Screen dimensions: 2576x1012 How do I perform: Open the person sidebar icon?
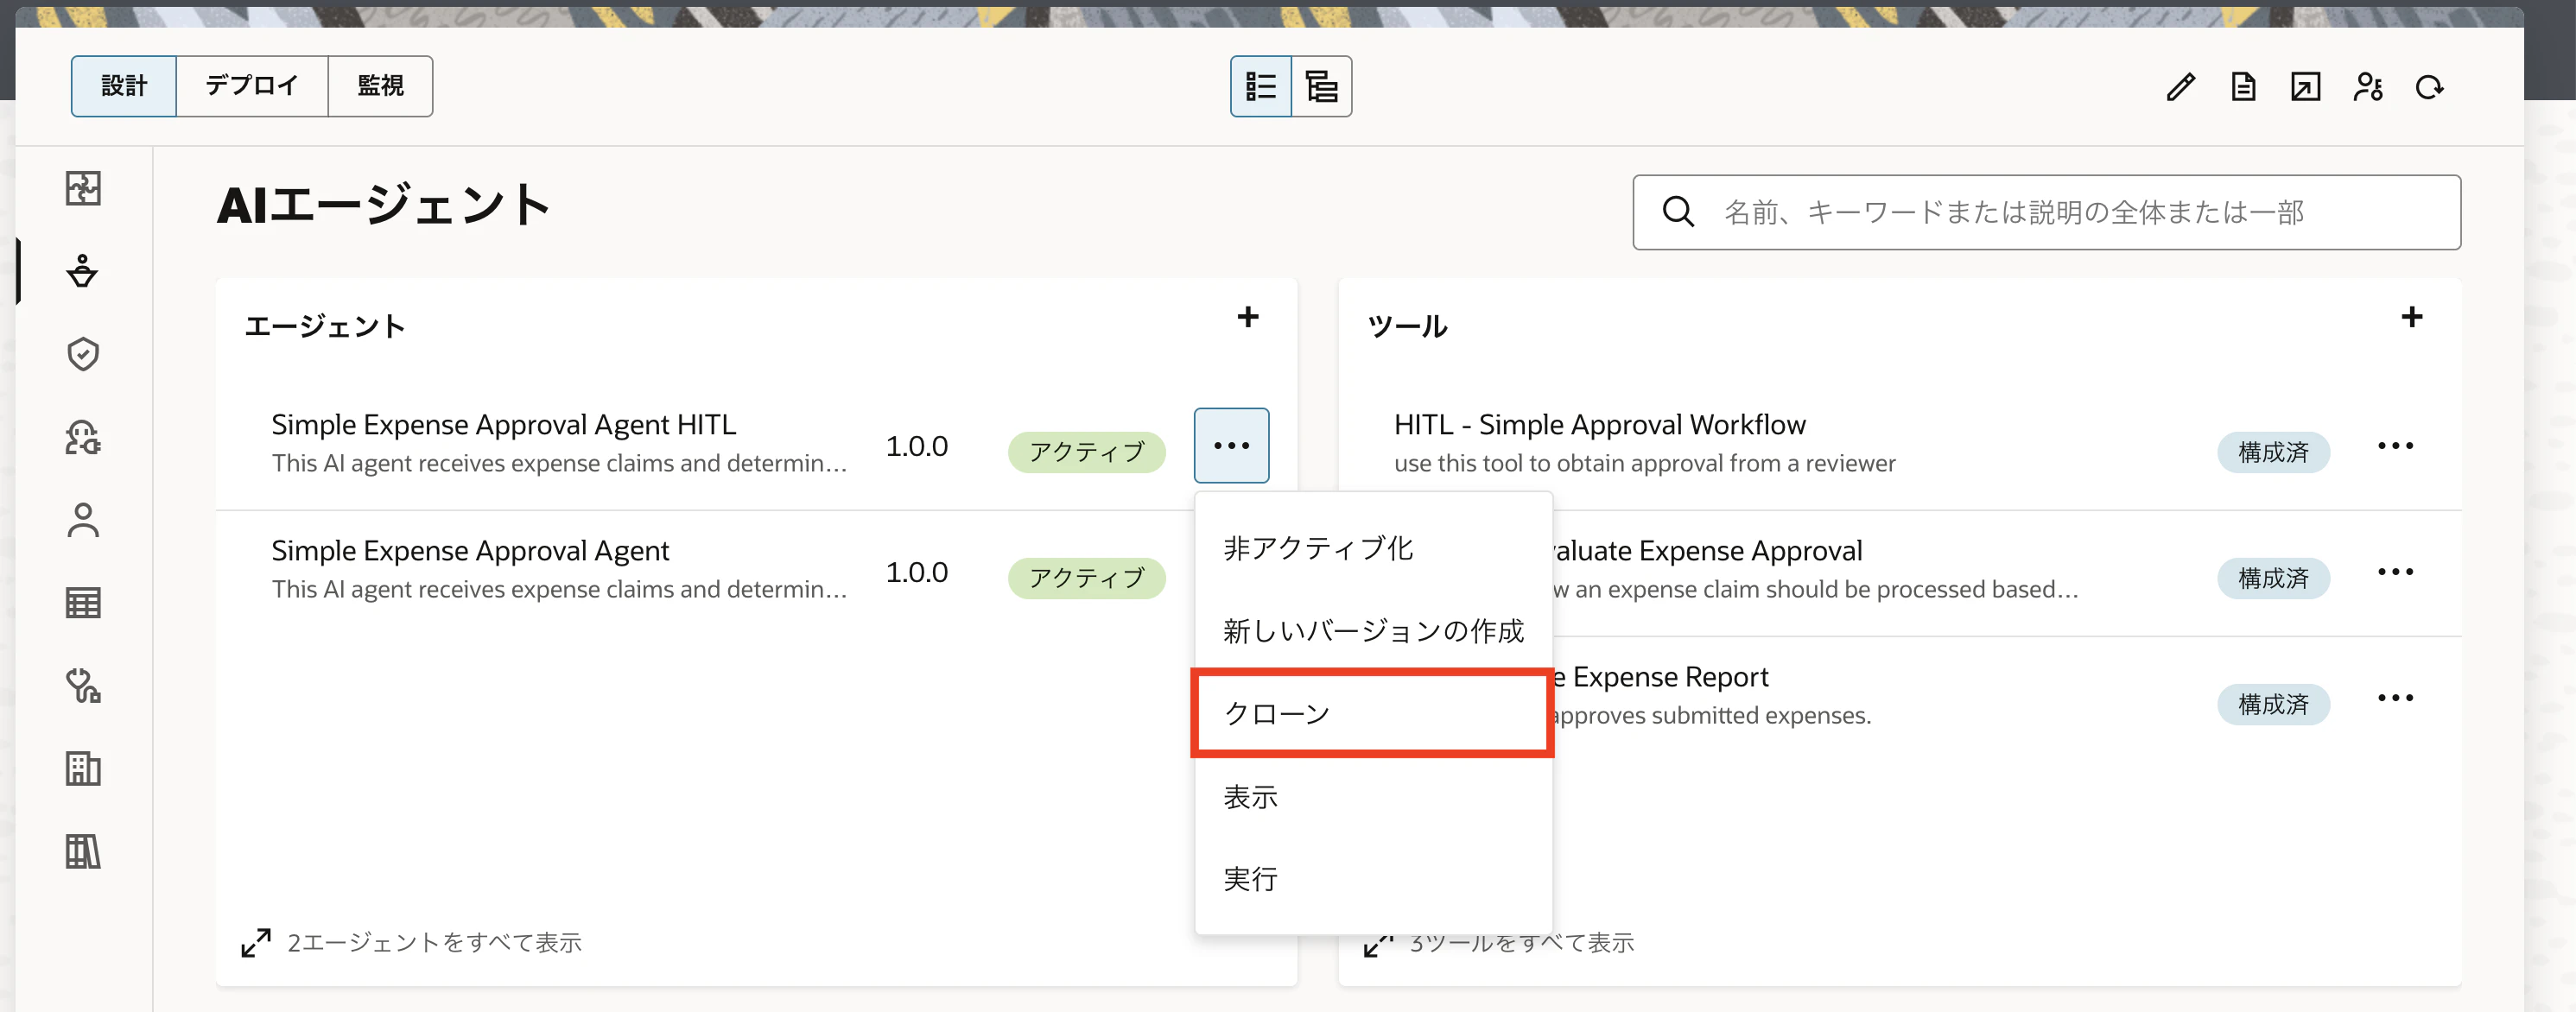pyautogui.click(x=83, y=520)
